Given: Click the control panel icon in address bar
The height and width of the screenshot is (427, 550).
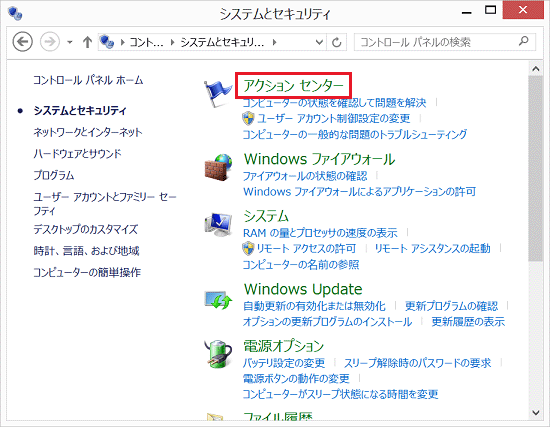Looking at the screenshot, I should [107, 42].
